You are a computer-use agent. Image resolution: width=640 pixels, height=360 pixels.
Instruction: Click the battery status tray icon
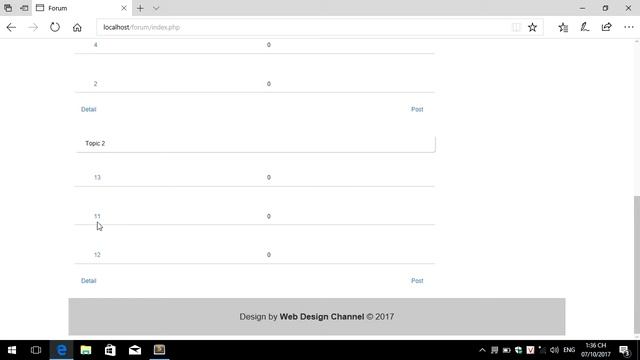(507, 350)
